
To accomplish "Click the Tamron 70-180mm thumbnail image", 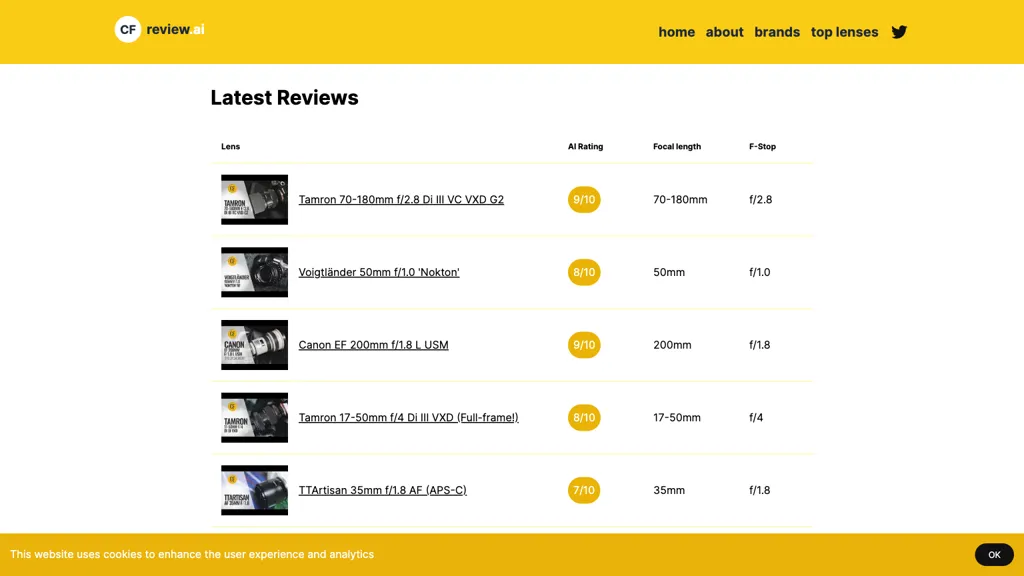I will click(254, 200).
